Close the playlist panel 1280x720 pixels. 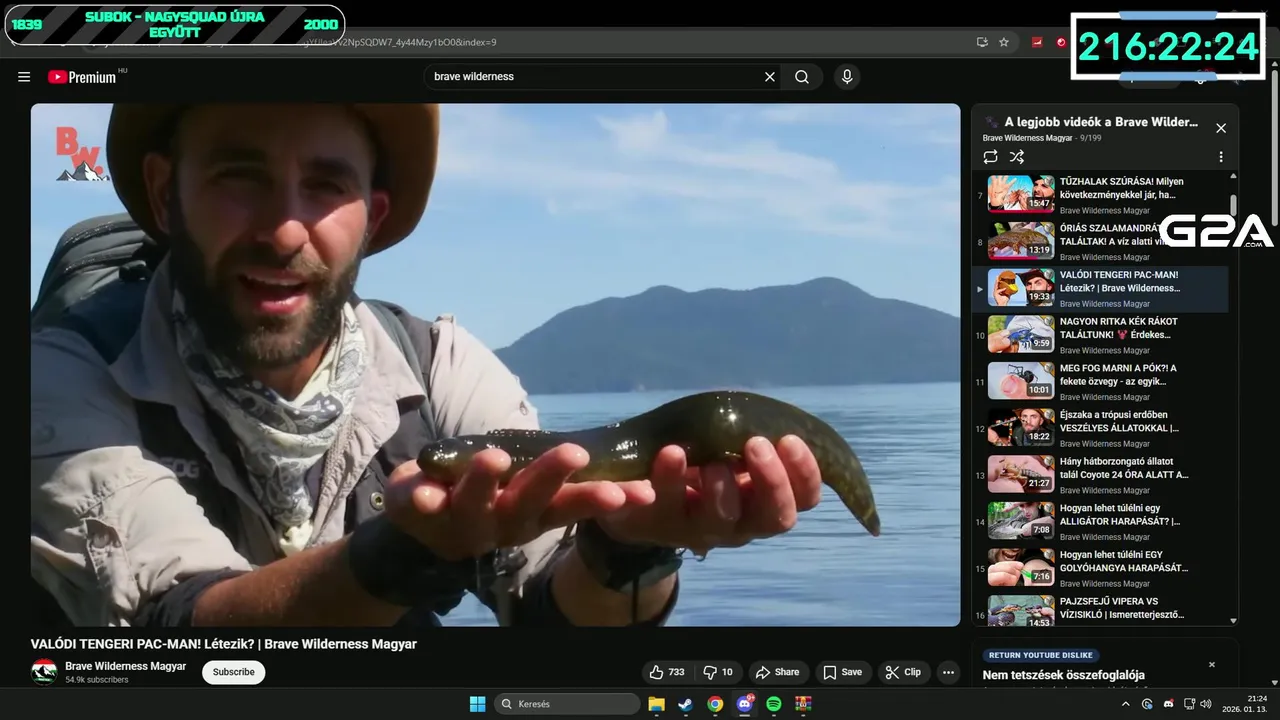pyautogui.click(x=1221, y=128)
